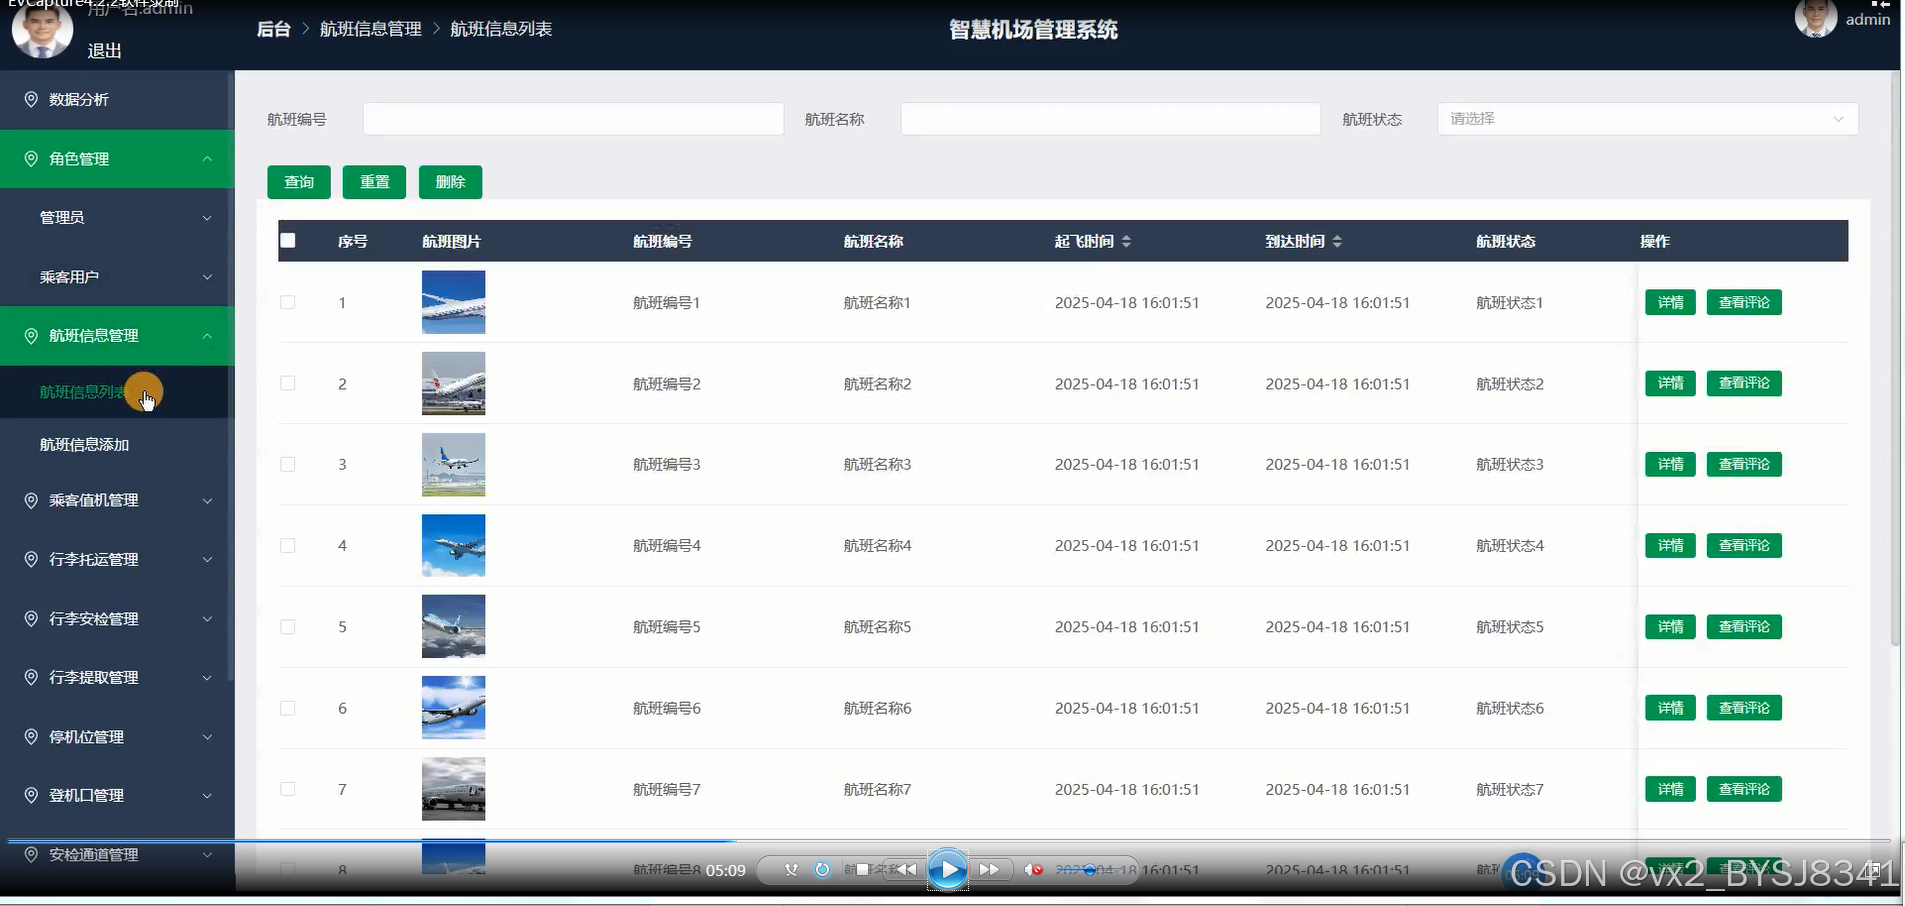Image resolution: width=1905 pixels, height=906 pixels.
Task: Click the green 查询 button
Action: coord(299,182)
